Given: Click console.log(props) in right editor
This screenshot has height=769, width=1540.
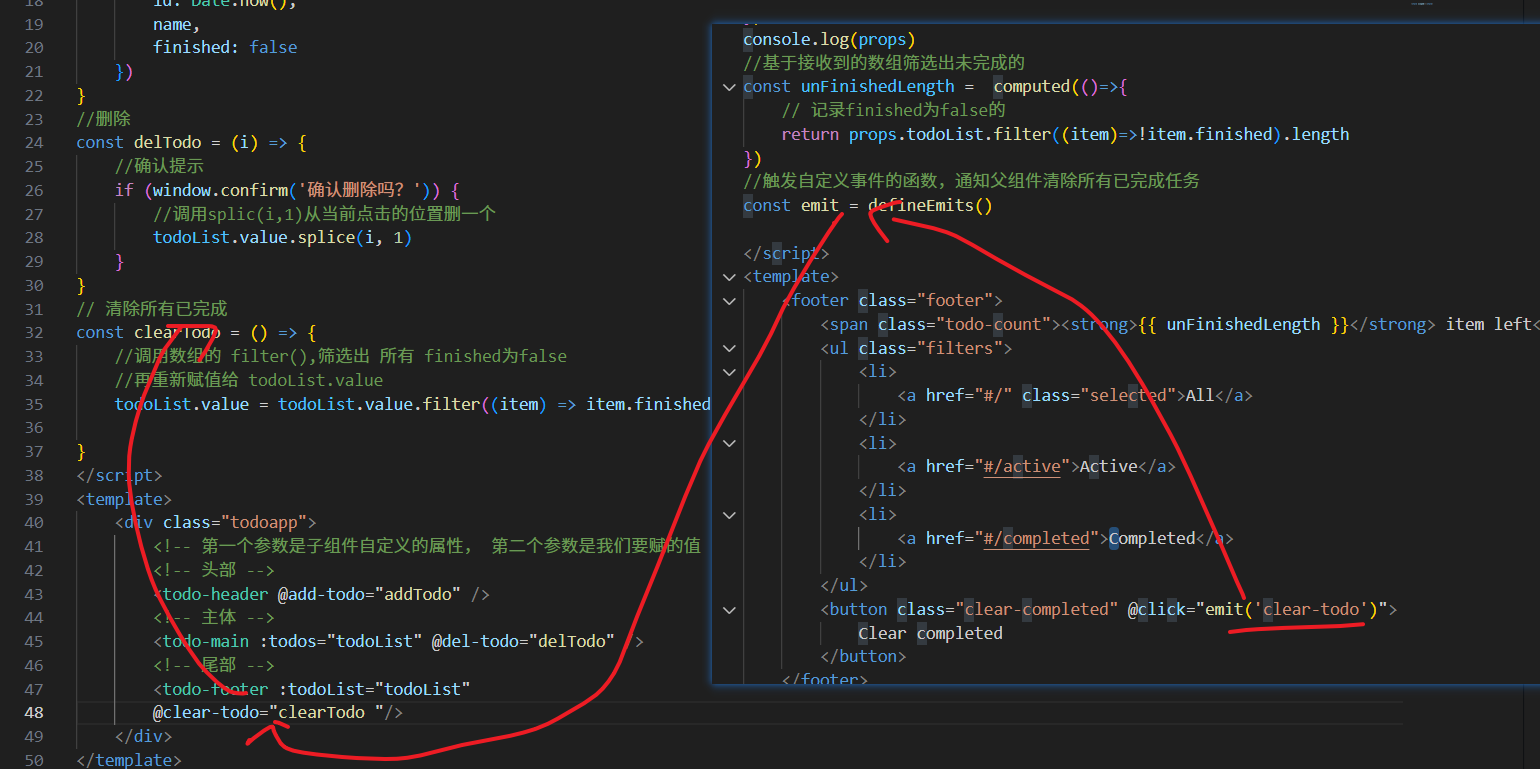Looking at the screenshot, I should pos(830,39).
